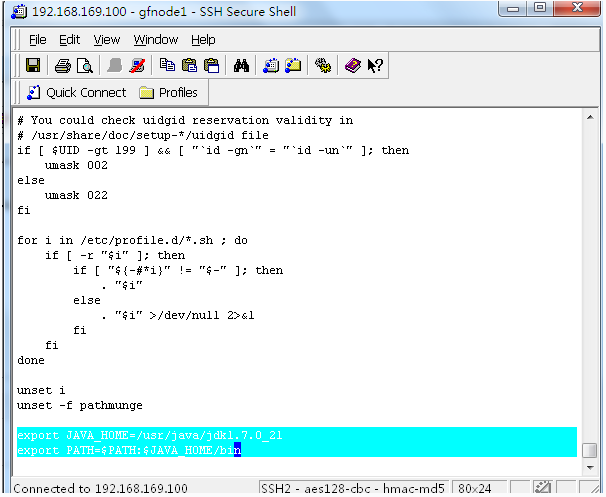The height and width of the screenshot is (497, 606).
Task: Click the Disconnect toolbar icon
Action: tap(137, 65)
